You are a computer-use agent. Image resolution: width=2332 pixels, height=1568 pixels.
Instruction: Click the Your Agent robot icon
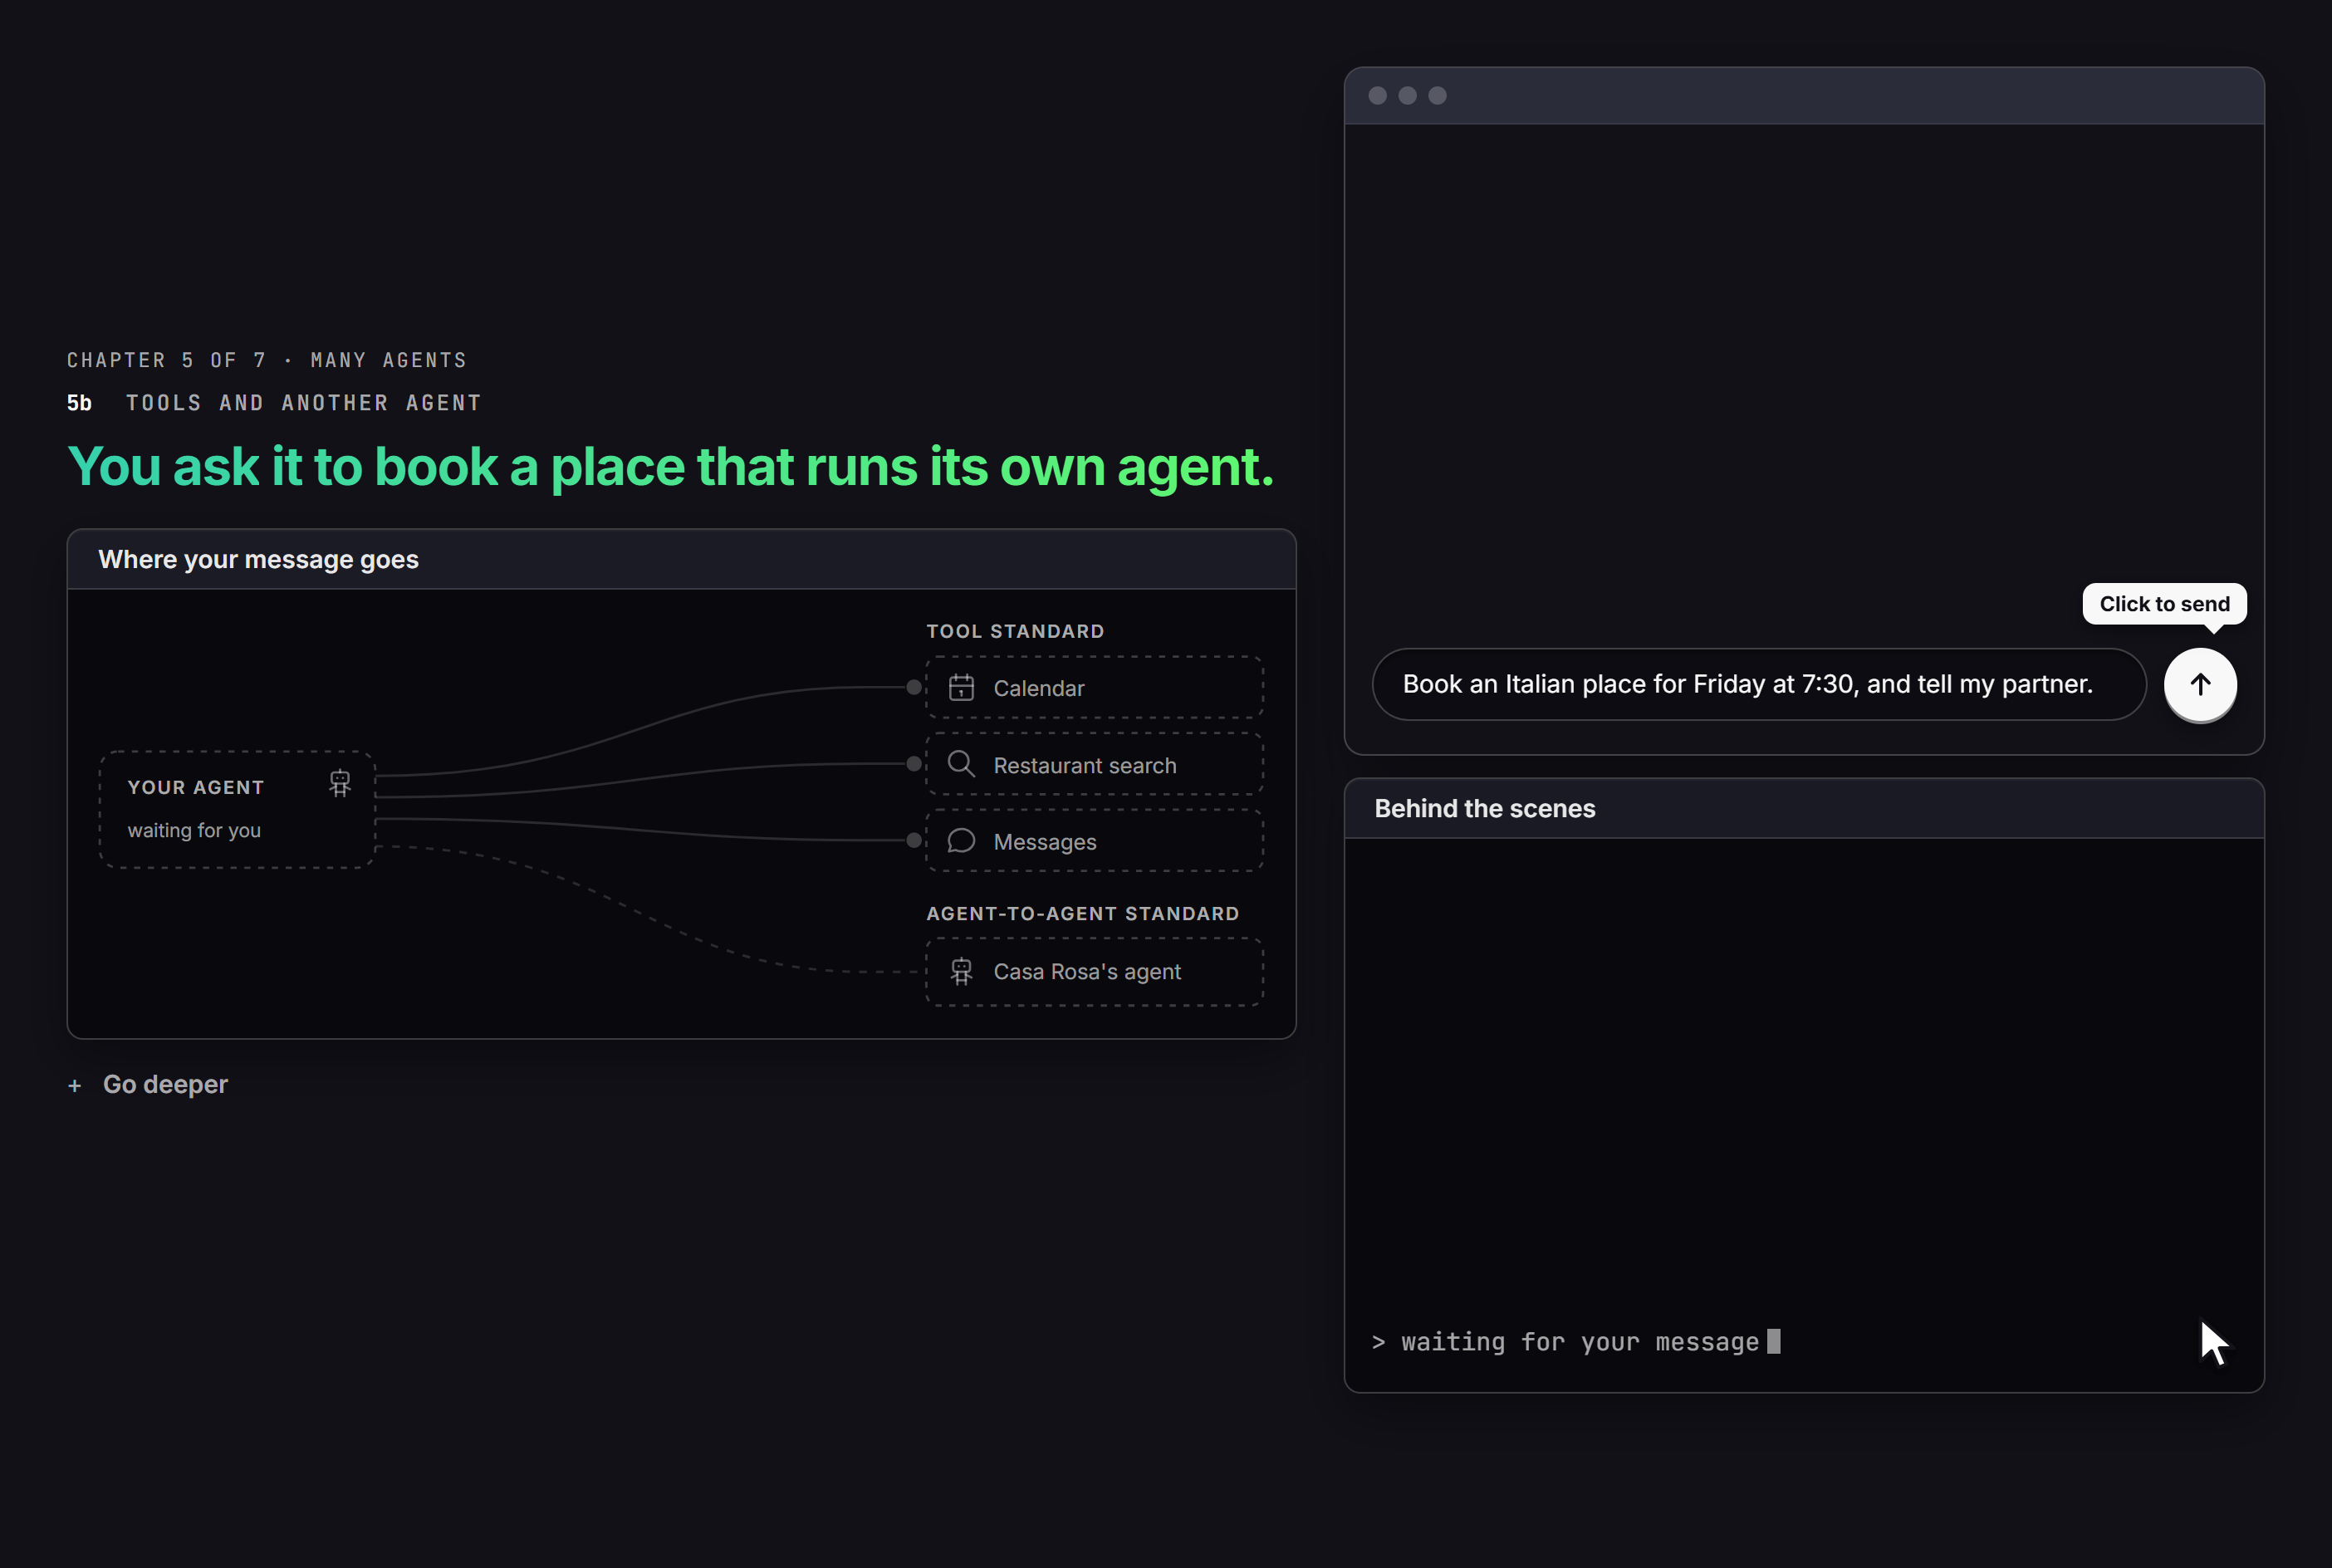[340, 783]
